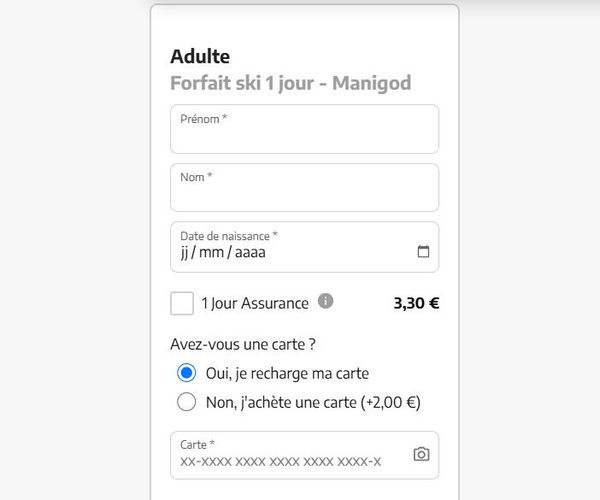Open the date picker calendar icon
The image size is (600, 500).
pyautogui.click(x=423, y=252)
